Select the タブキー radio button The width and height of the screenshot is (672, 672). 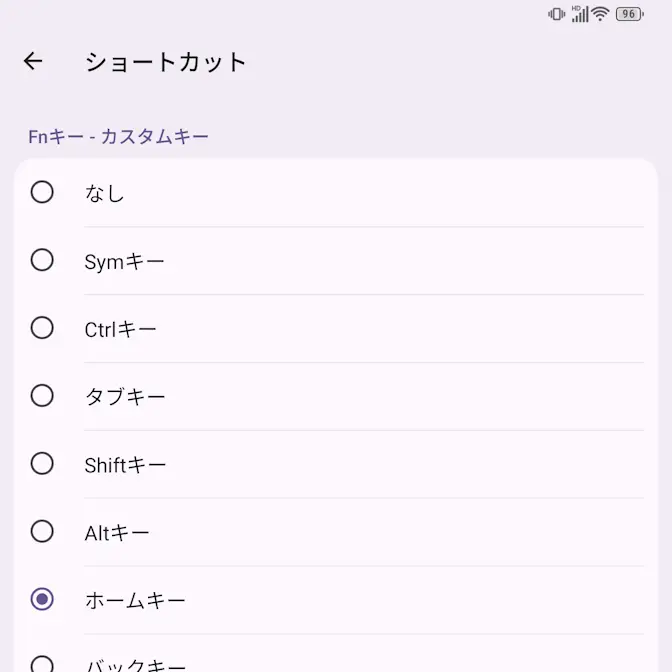[x=42, y=396]
